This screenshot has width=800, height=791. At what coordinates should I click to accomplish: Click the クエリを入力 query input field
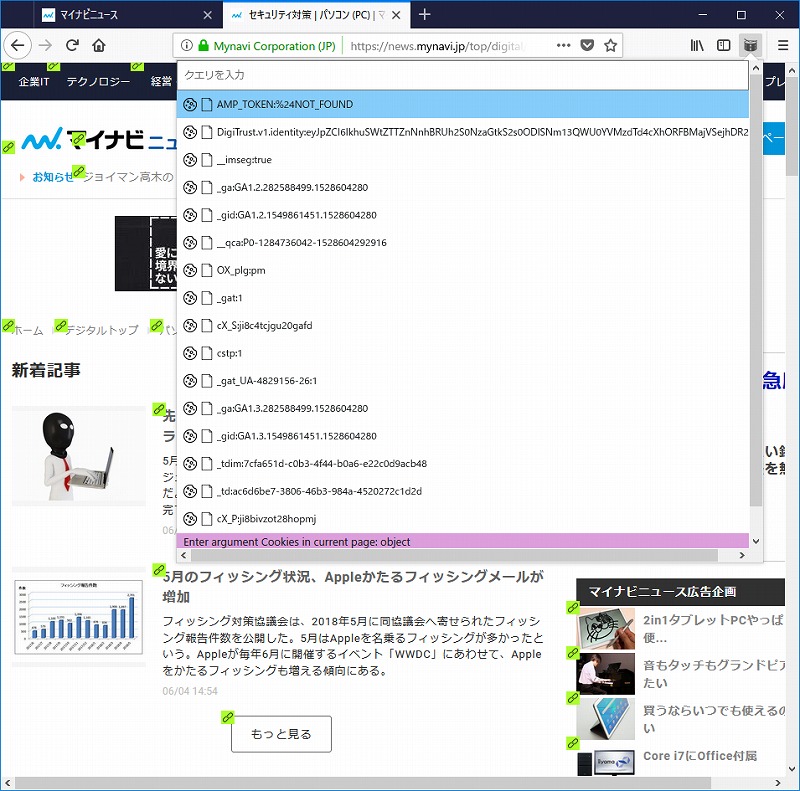click(x=462, y=75)
